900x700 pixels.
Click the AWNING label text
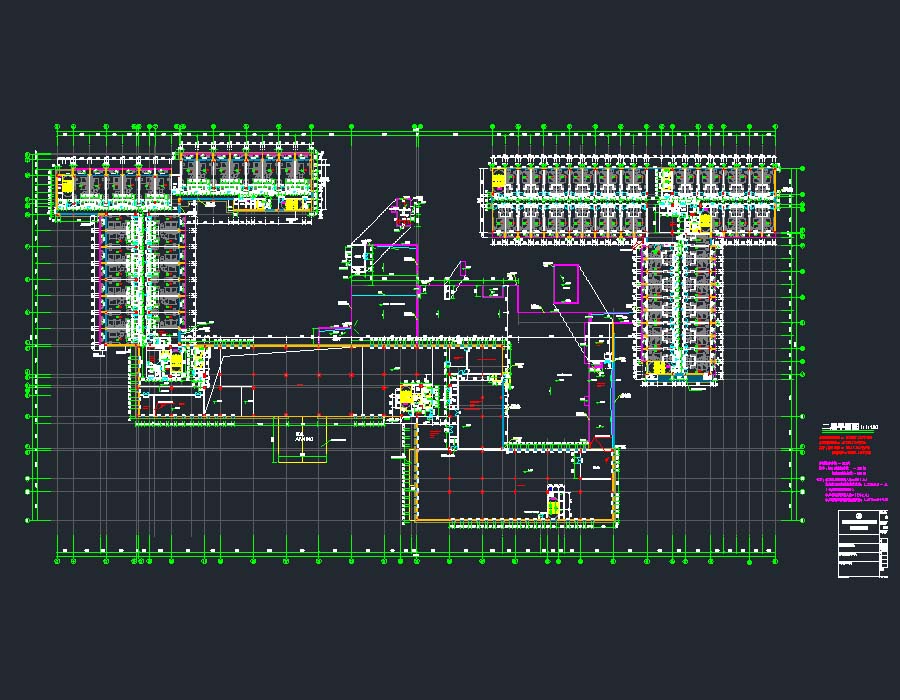pos(304,438)
